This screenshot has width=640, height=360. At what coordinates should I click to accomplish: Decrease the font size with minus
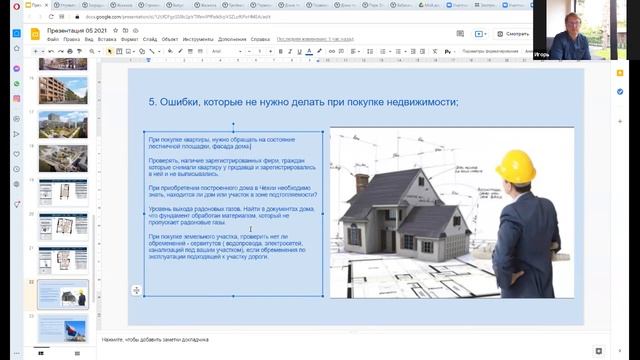[249, 51]
